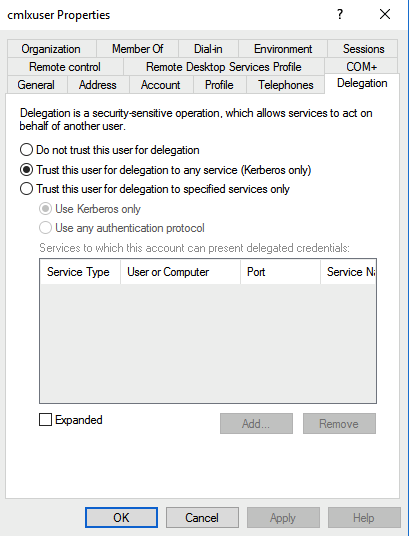This screenshot has height=536, width=409.
Task: Select Remote Desktop Services Profile tab
Action: 224,67
